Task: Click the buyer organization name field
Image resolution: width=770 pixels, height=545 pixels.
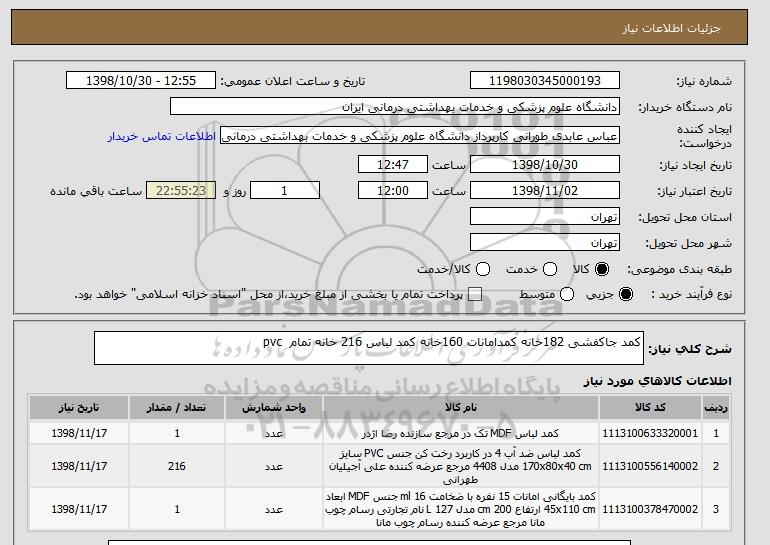Action: 395,107
